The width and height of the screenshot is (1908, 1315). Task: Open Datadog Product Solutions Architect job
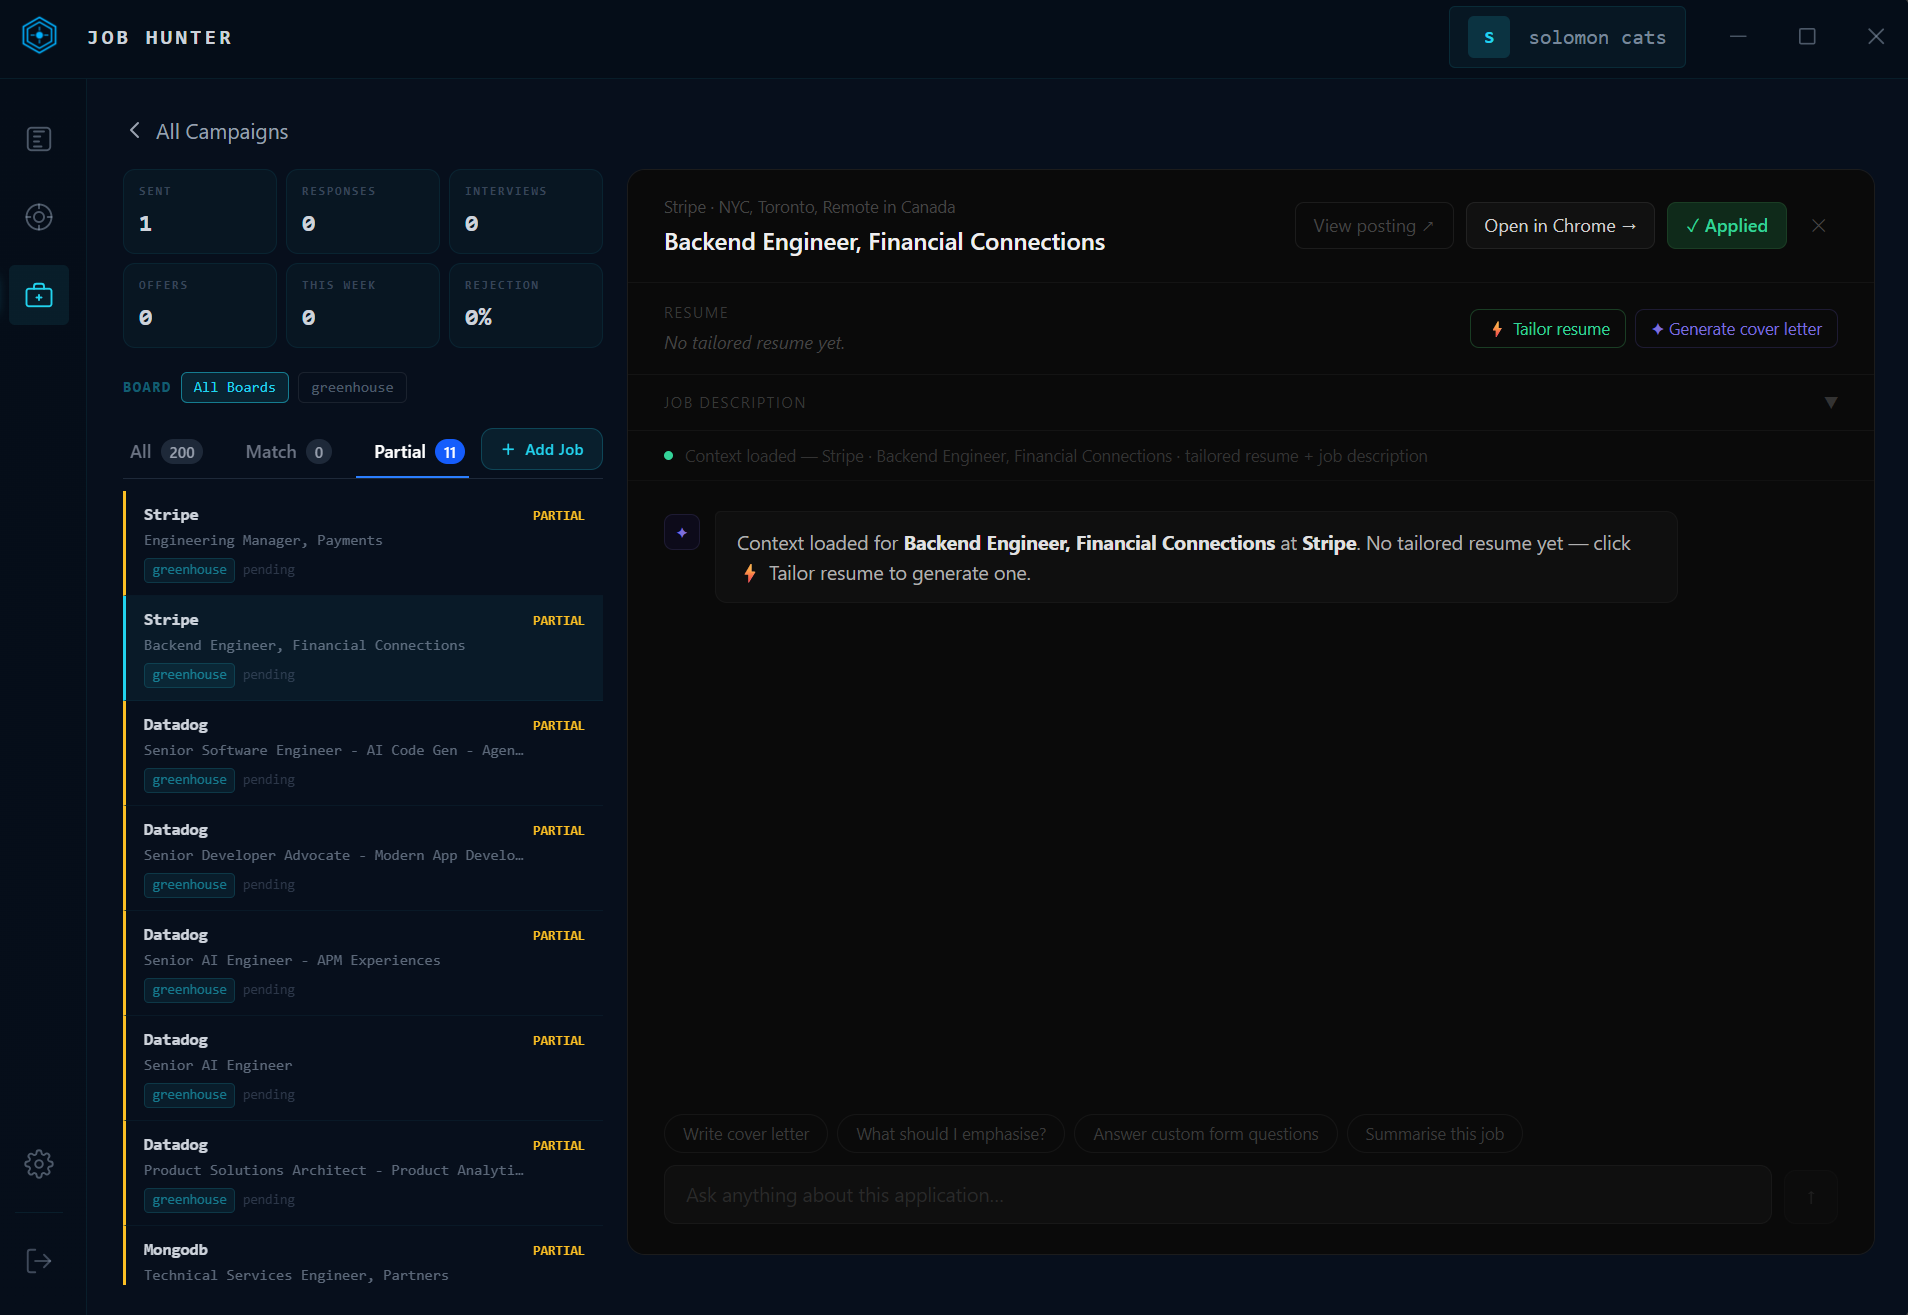pyautogui.click(x=364, y=1173)
